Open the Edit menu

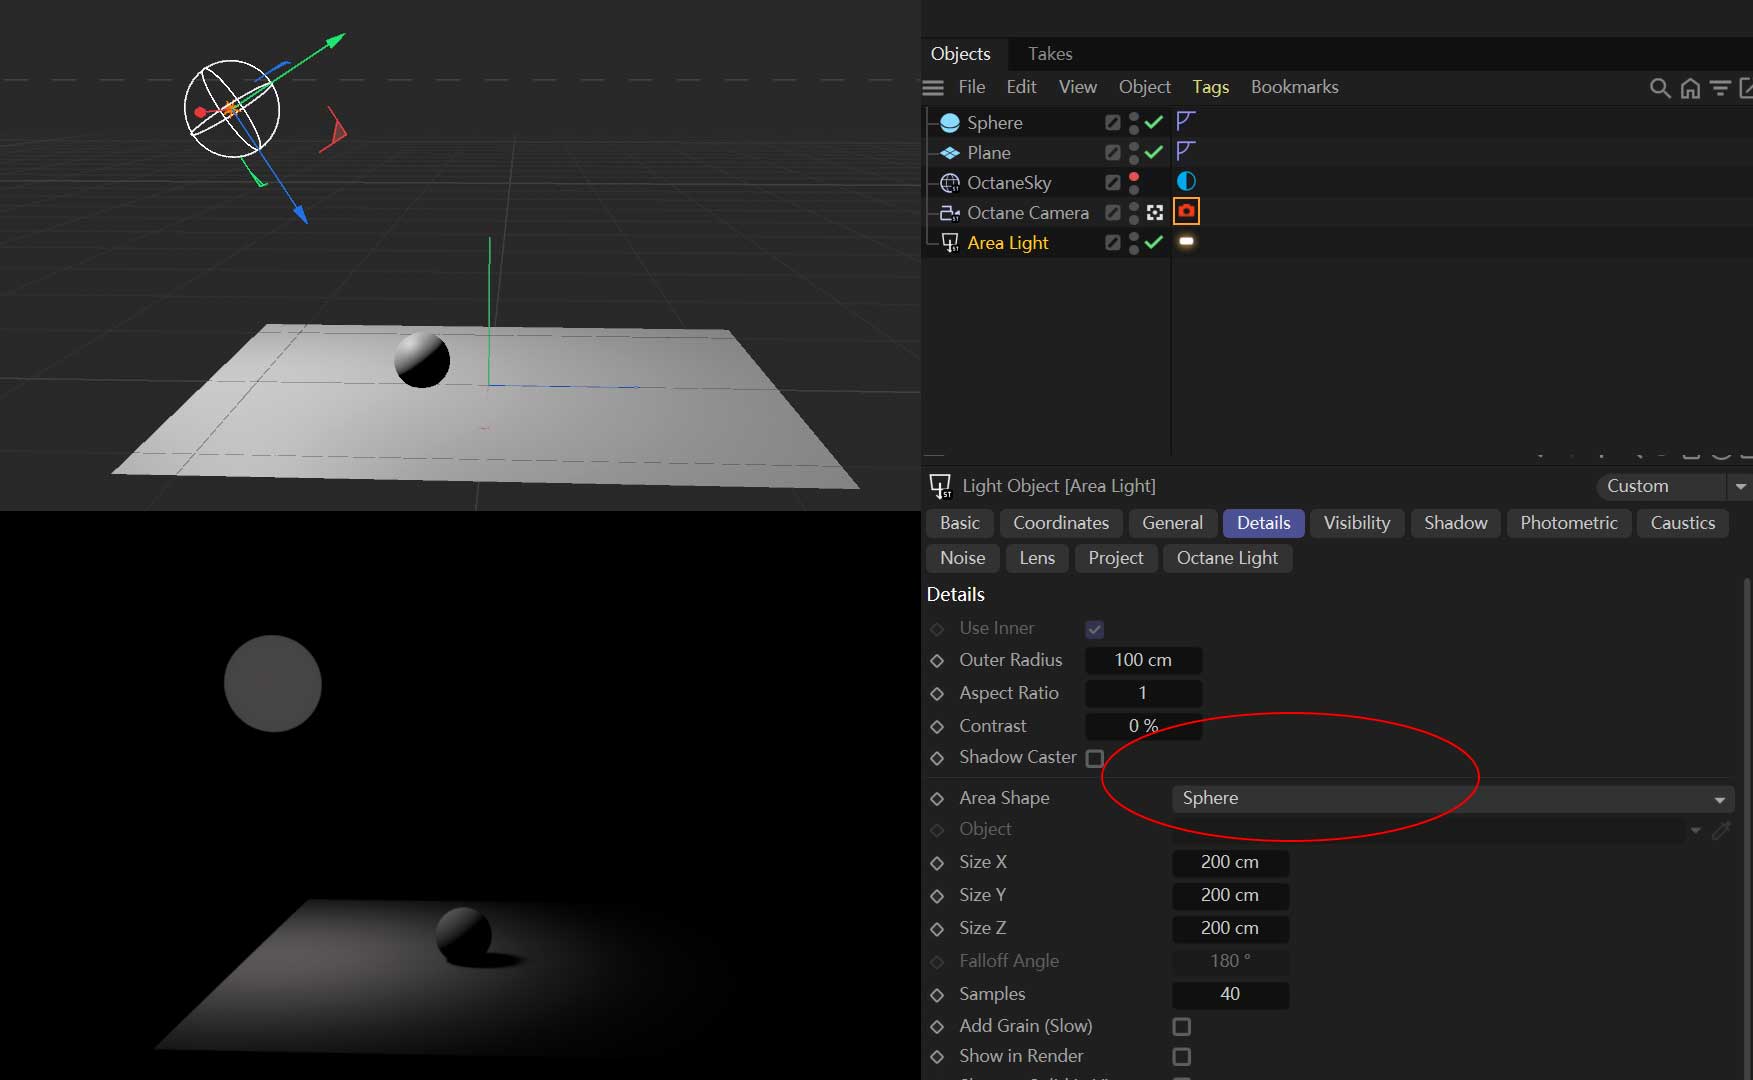tap(1021, 87)
